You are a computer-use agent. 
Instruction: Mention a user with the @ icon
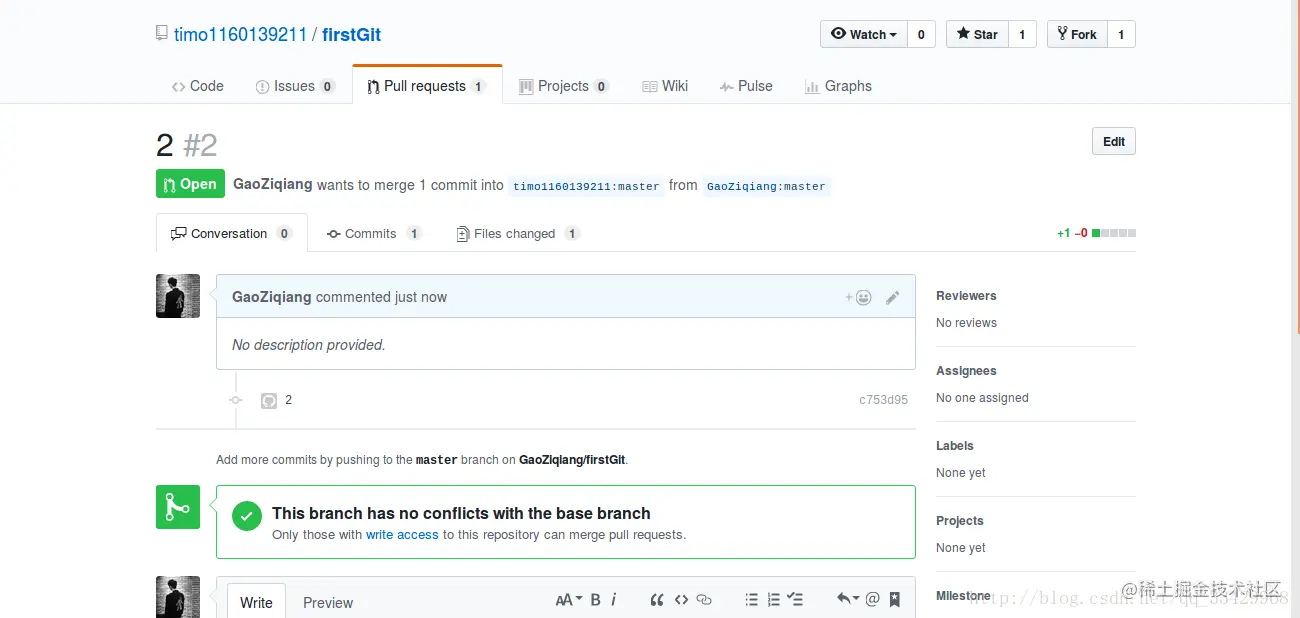(x=872, y=600)
